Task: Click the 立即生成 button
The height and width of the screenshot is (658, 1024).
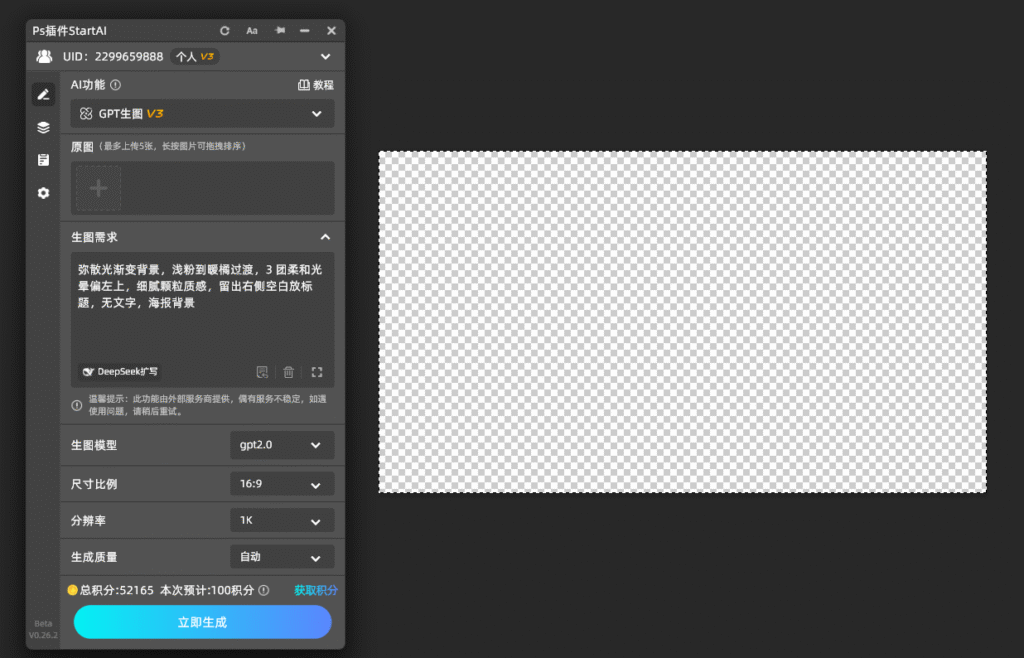Action: point(202,622)
